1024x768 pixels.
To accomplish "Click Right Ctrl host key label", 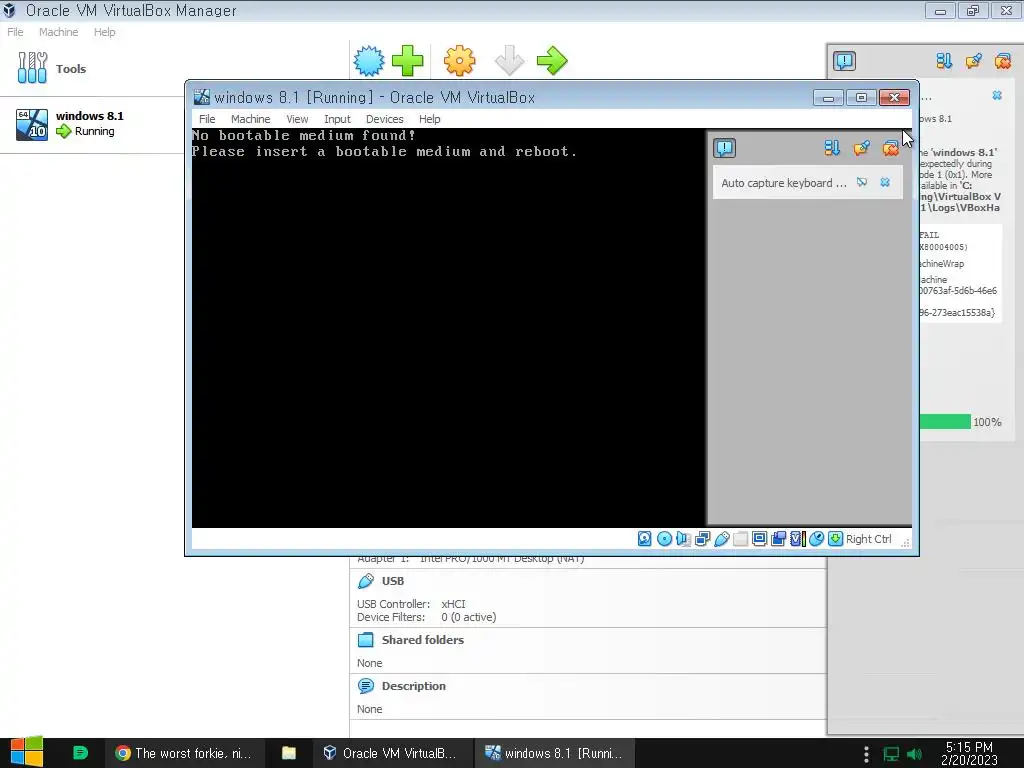I will (869, 539).
